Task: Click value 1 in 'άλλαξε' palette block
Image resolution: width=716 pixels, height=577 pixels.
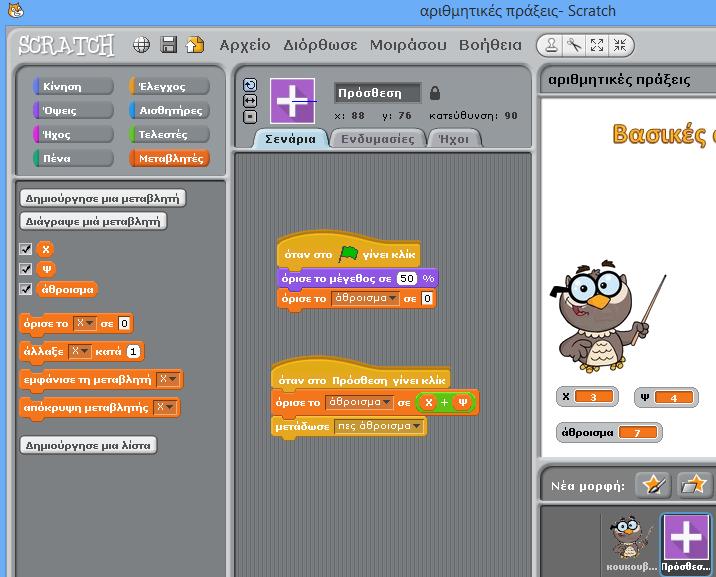Action: click(x=133, y=351)
